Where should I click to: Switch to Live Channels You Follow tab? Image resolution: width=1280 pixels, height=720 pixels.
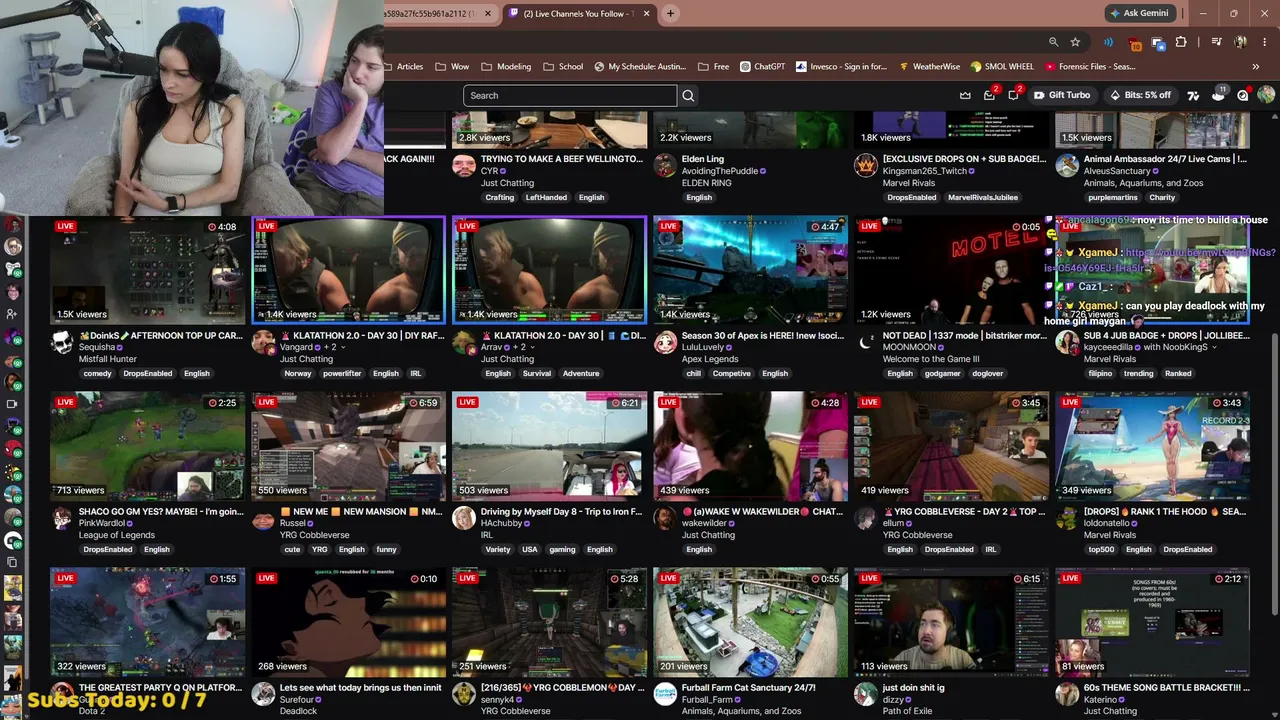(580, 13)
